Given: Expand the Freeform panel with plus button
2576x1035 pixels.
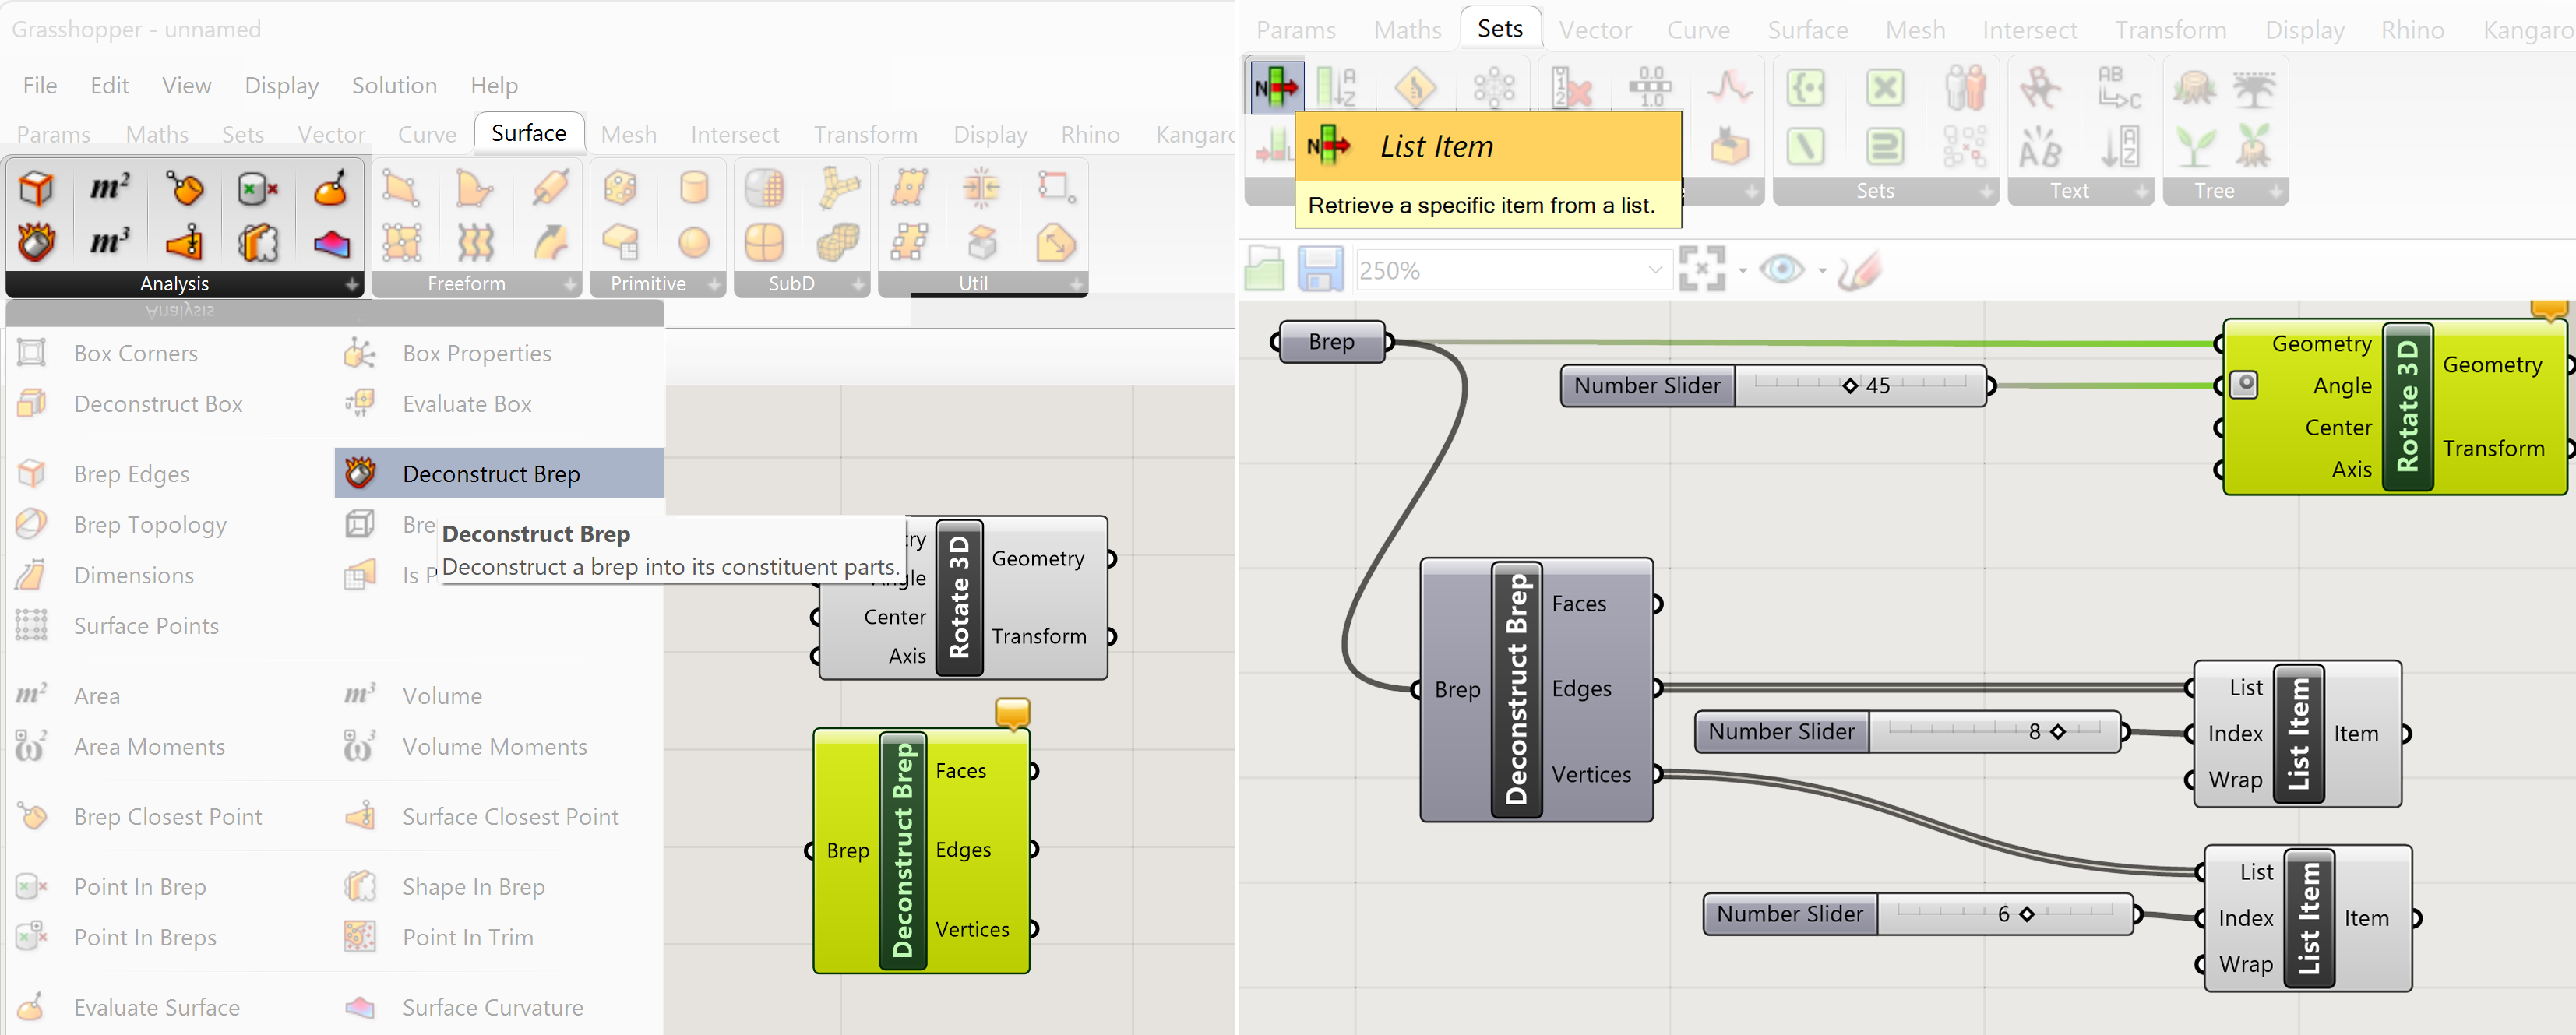Looking at the screenshot, I should [x=570, y=285].
